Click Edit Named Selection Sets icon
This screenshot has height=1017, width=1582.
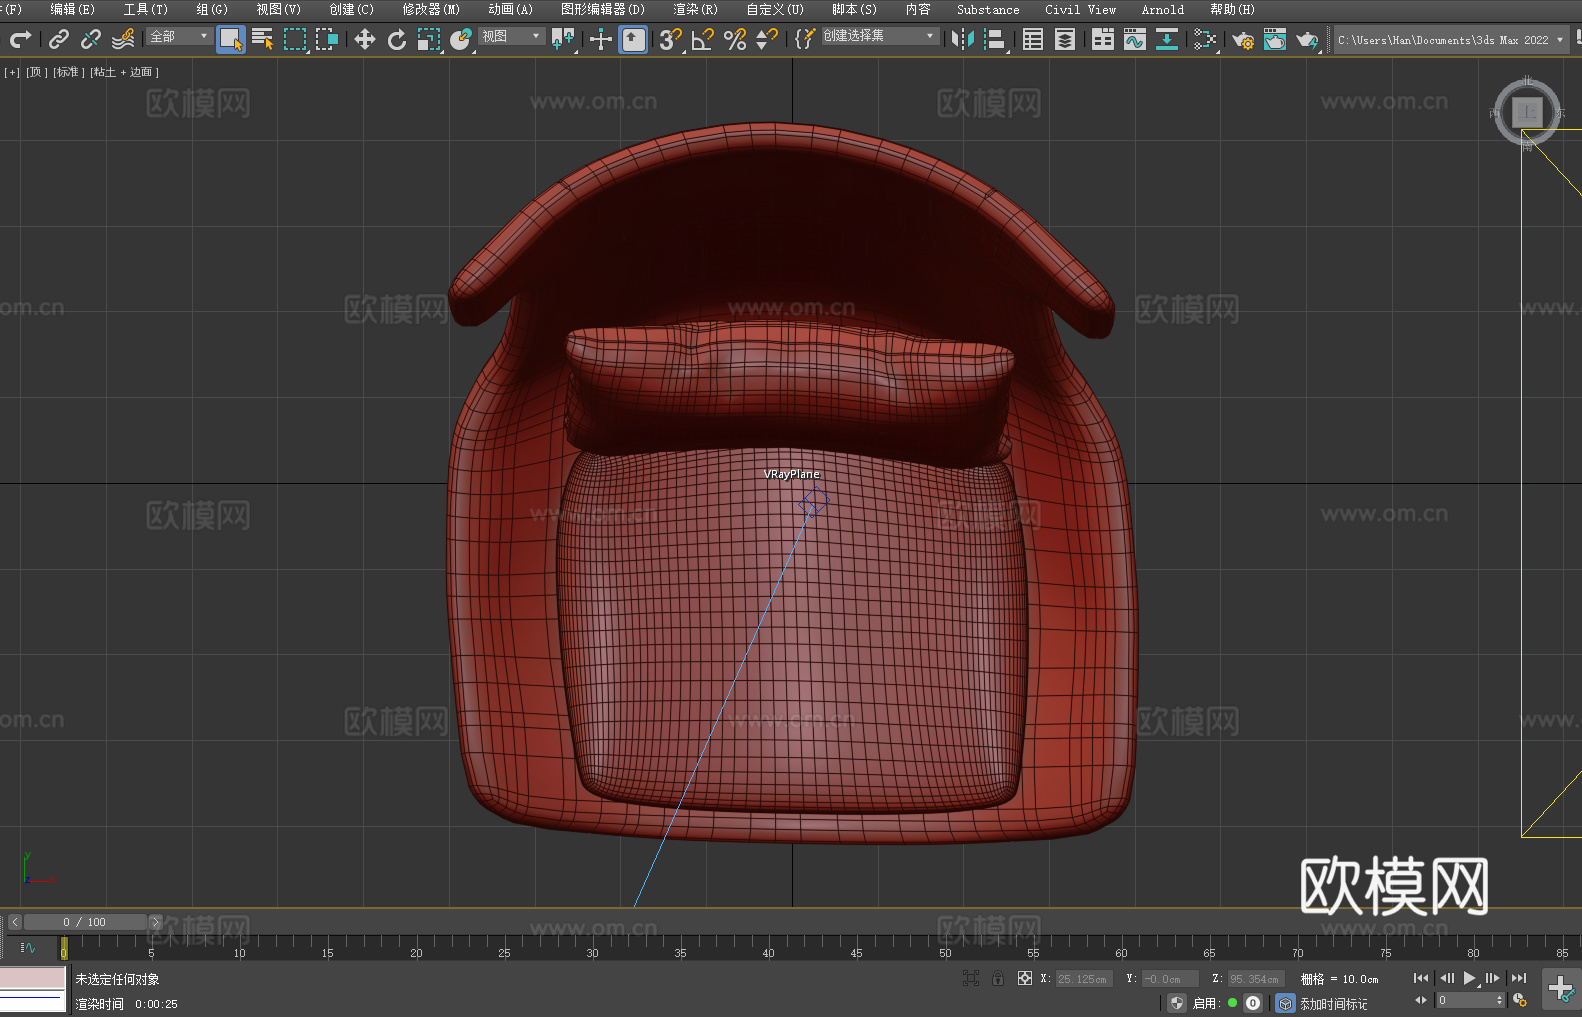(805, 39)
